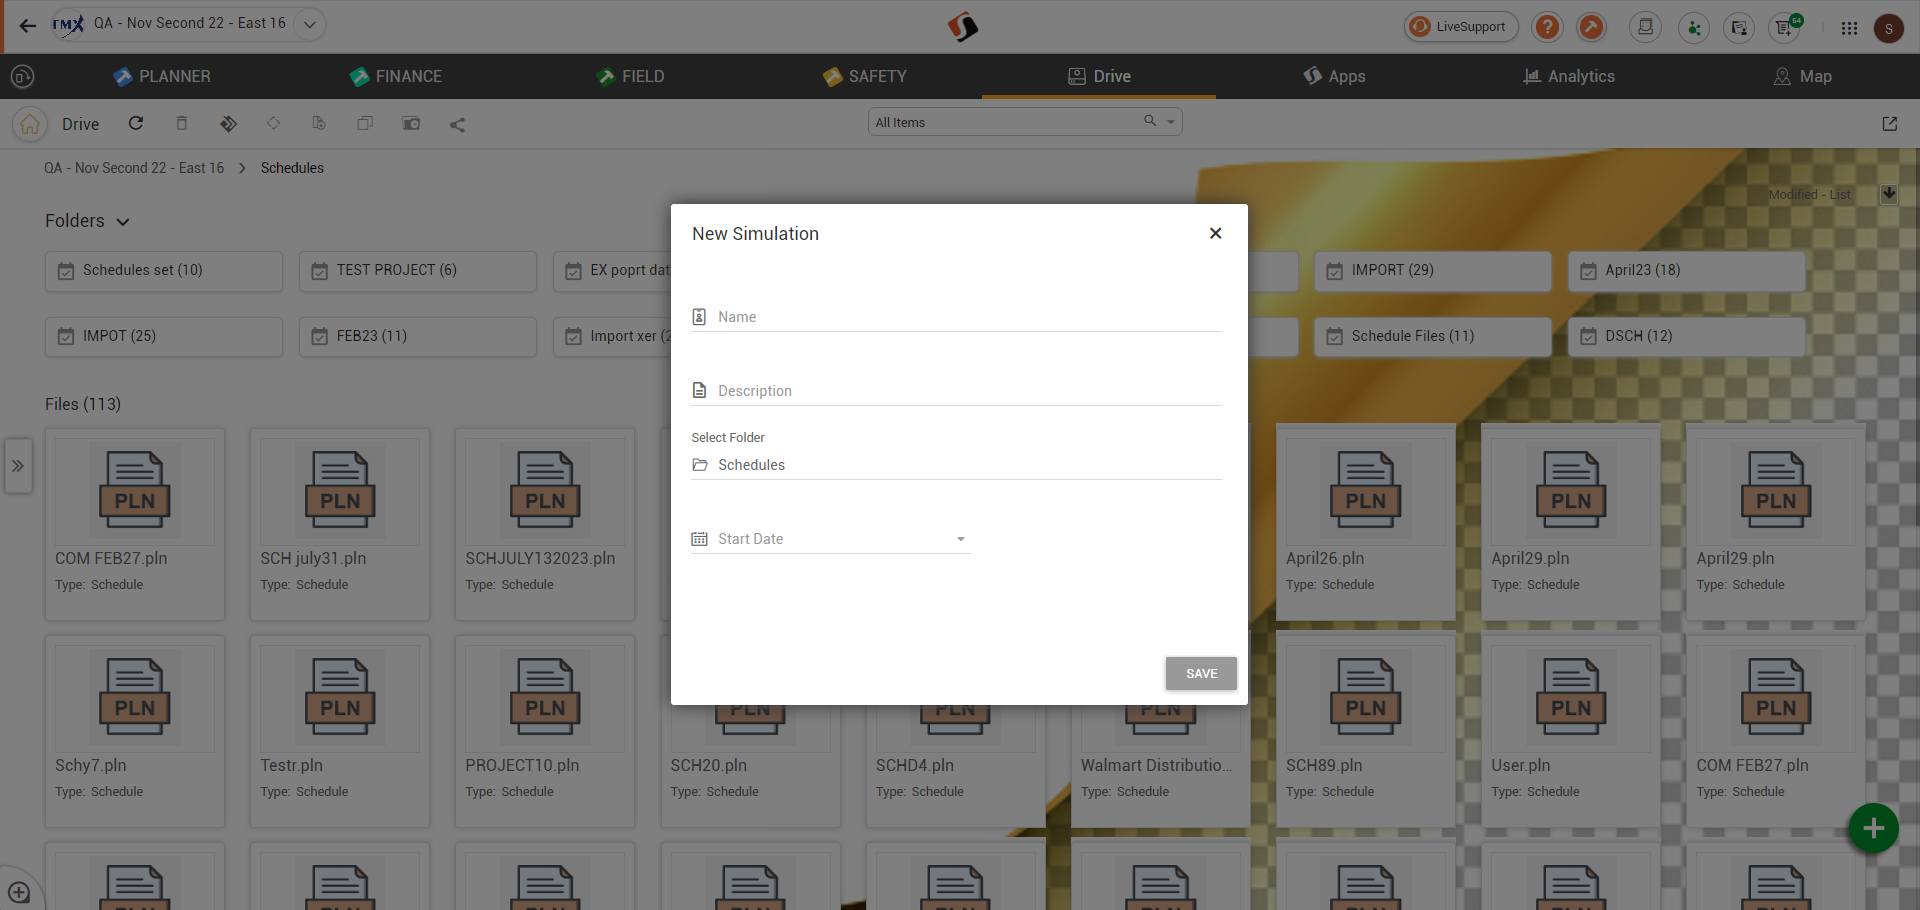Open the list-add icon with 54 badge

(1786, 27)
